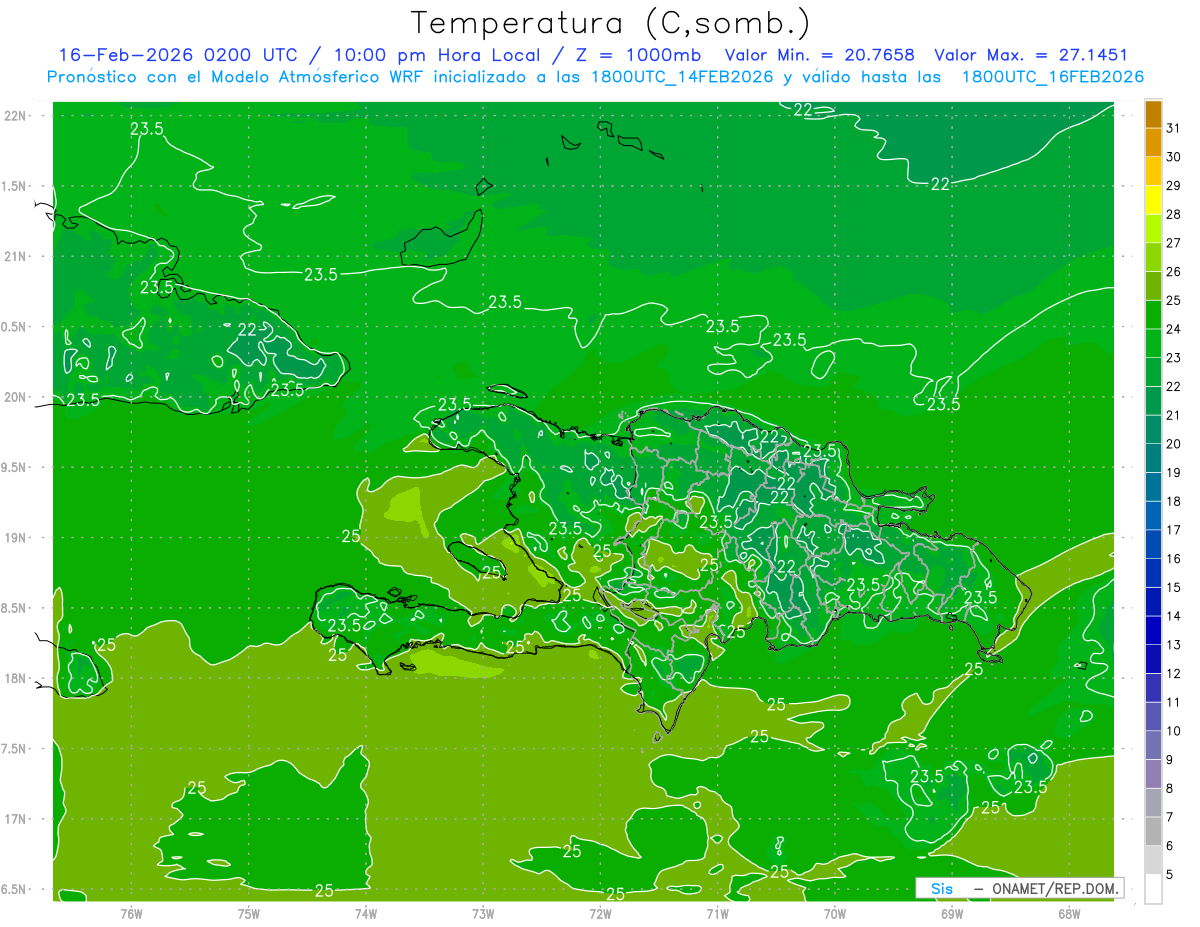Pick the color bar segment between 22 and 23
The width and height of the screenshot is (1200, 927).
(x=1153, y=372)
